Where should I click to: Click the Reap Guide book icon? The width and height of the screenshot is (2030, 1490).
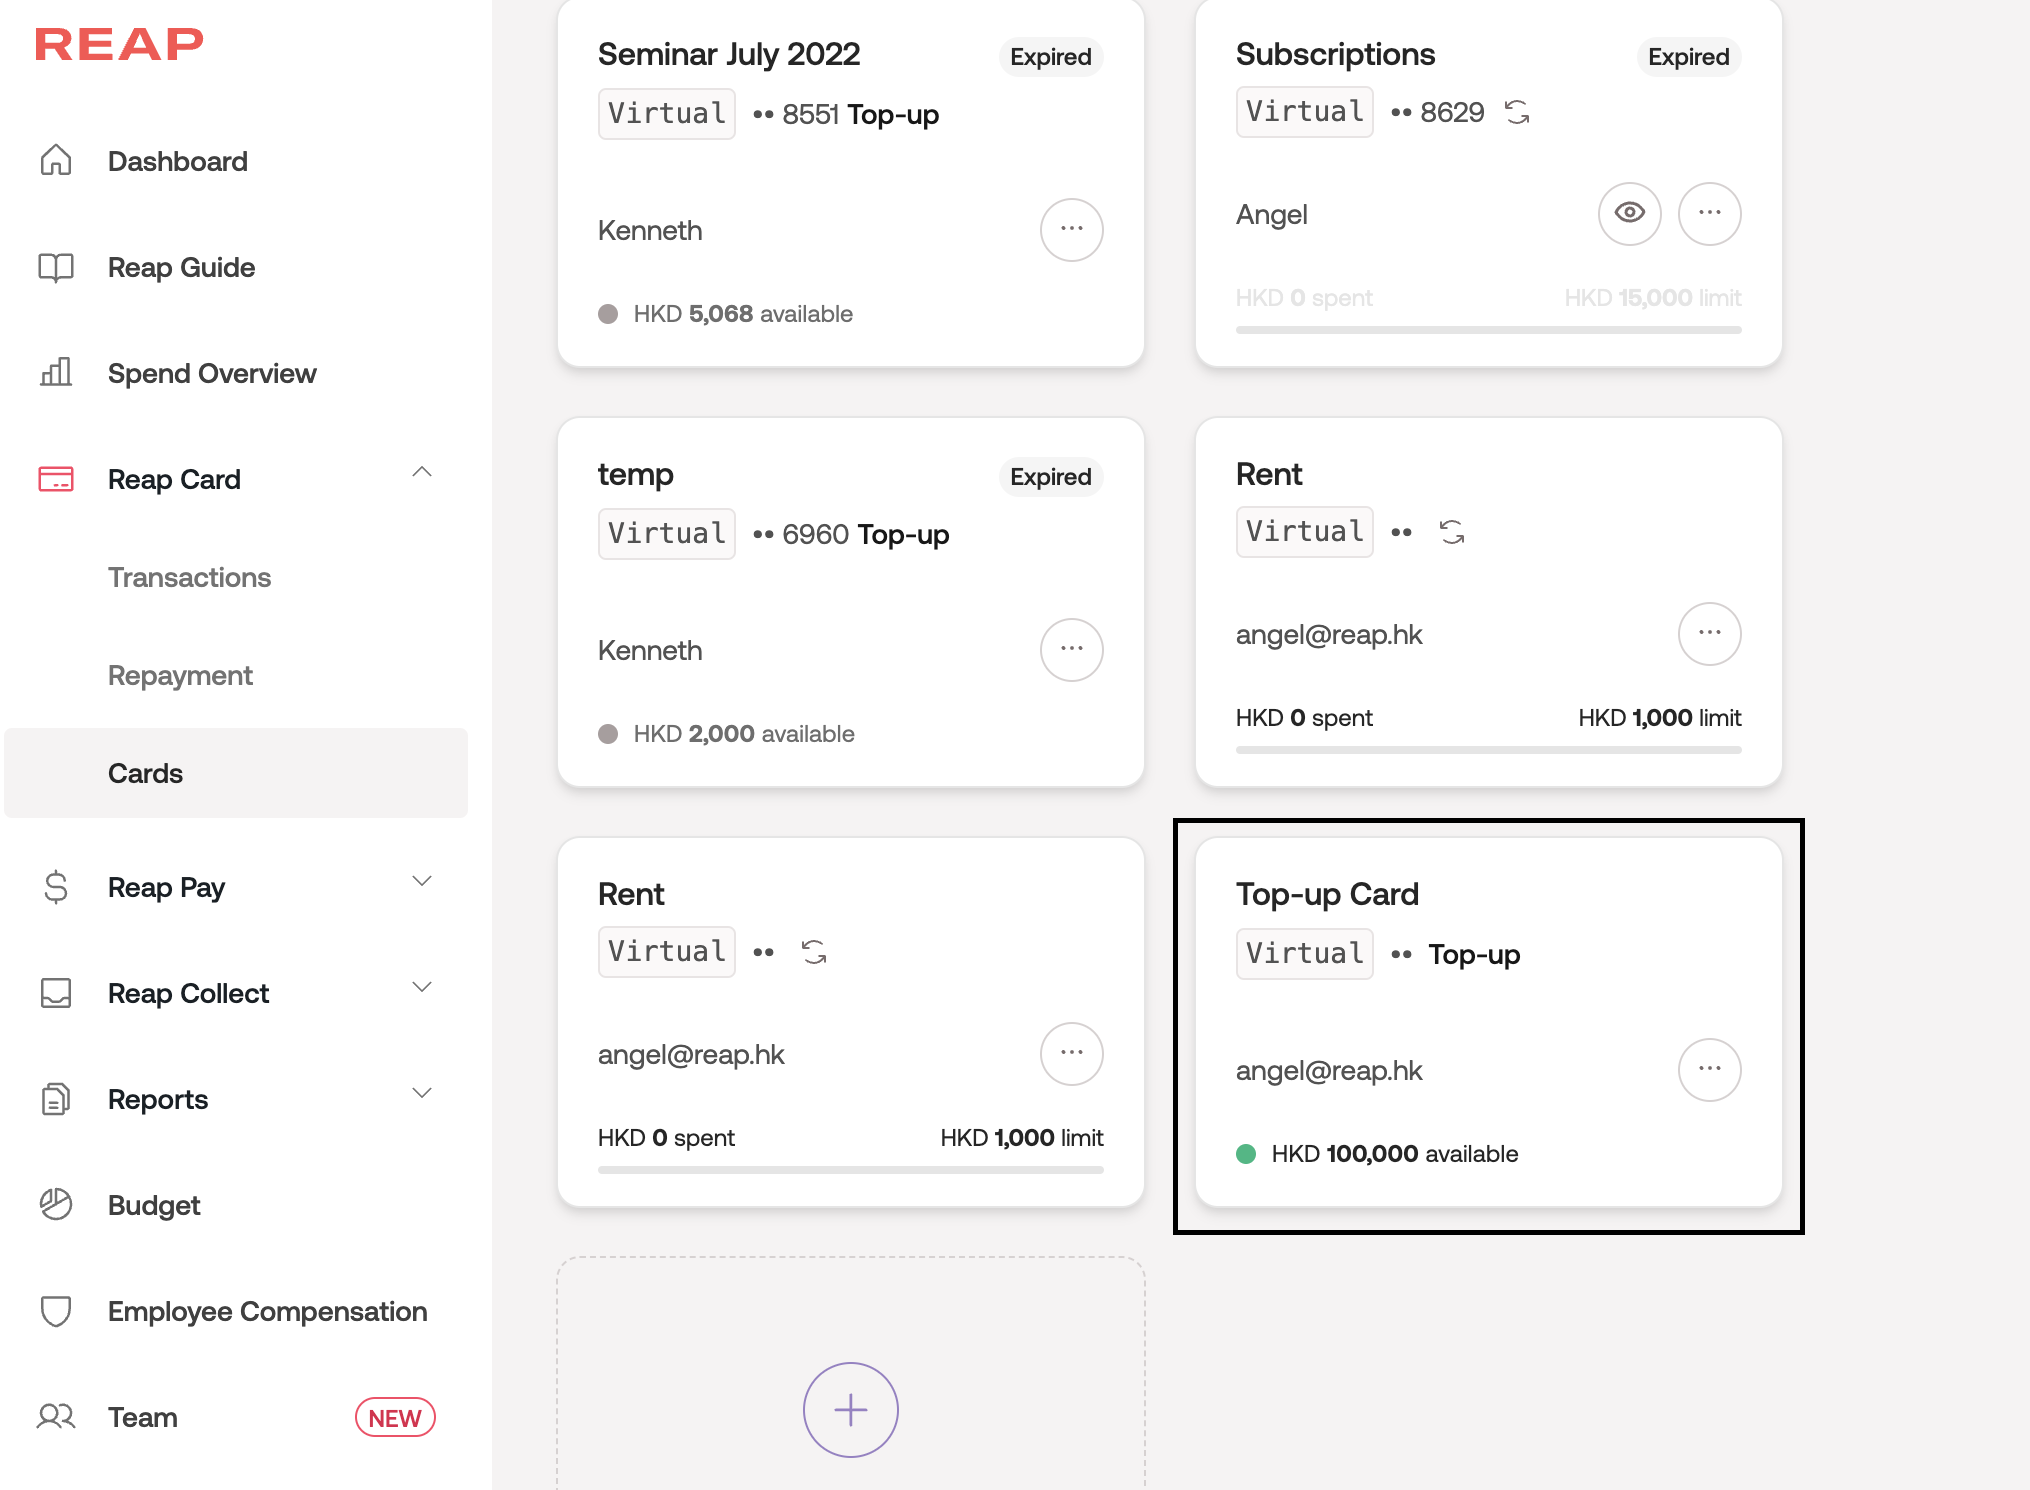click(x=56, y=267)
